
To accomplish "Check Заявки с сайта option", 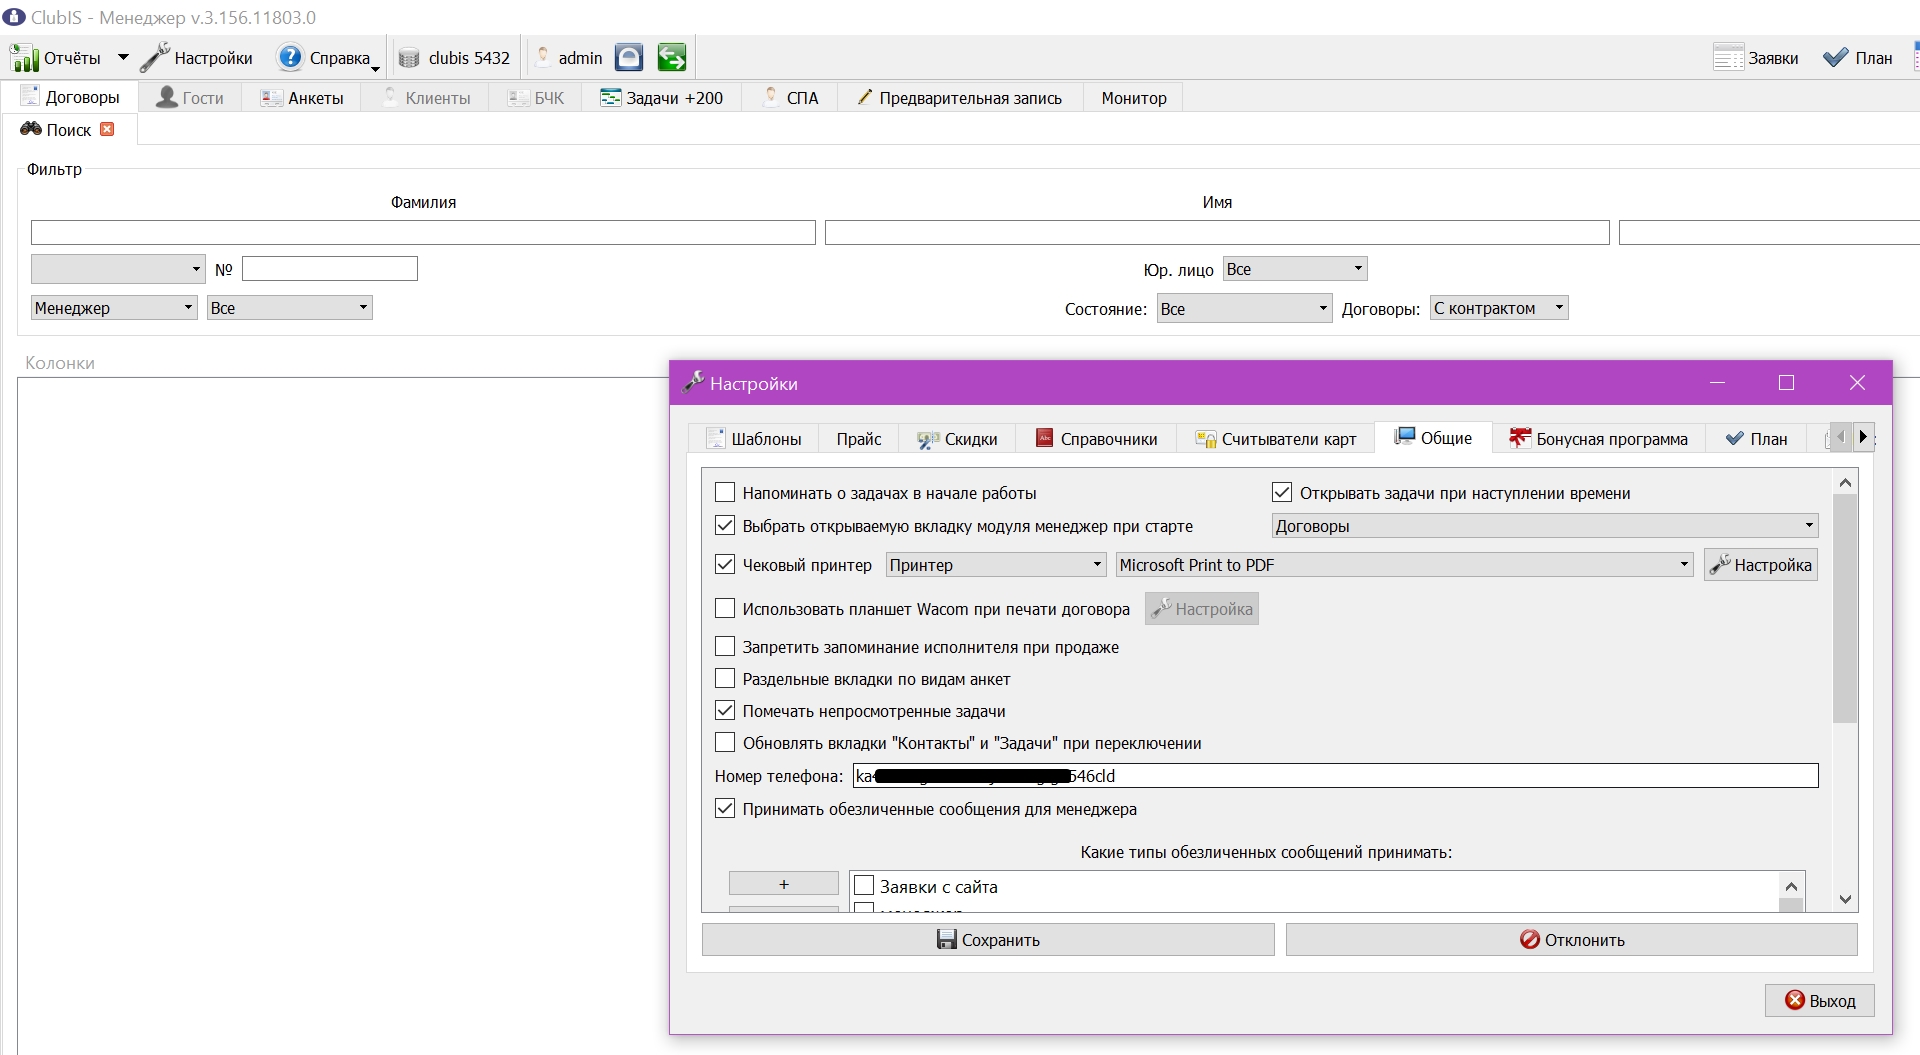I will tap(864, 885).
